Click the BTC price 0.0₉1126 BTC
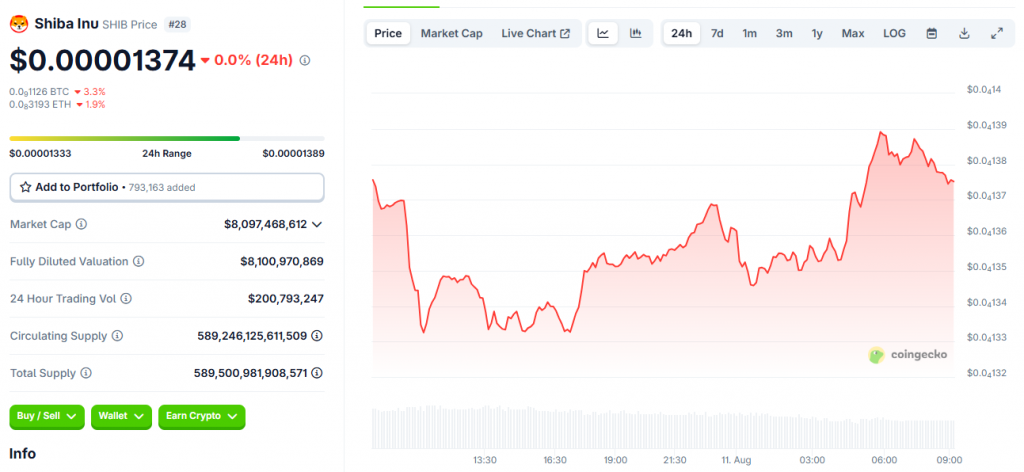The image size is (1024, 472). tap(39, 92)
